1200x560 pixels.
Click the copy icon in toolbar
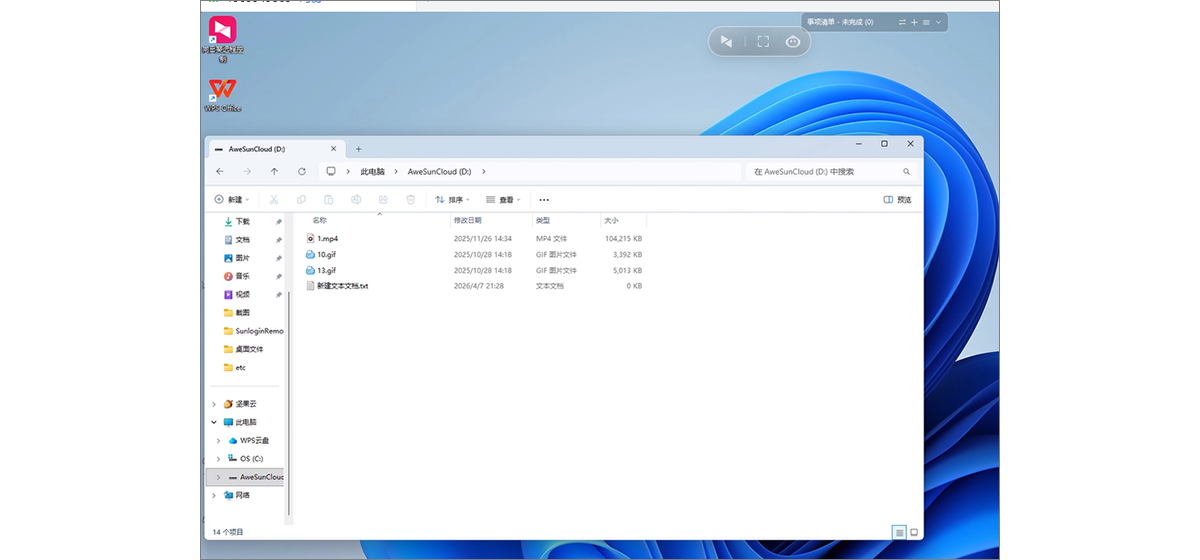point(301,200)
